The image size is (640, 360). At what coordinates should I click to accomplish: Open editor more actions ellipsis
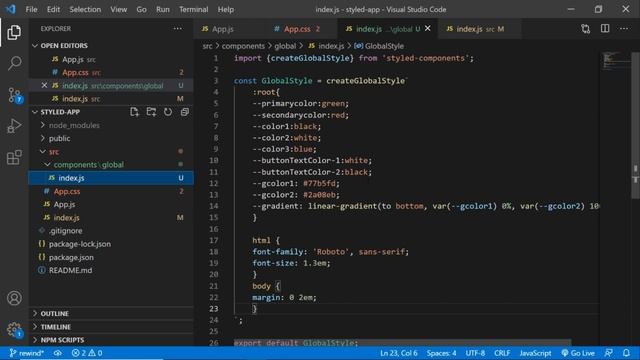point(624,29)
